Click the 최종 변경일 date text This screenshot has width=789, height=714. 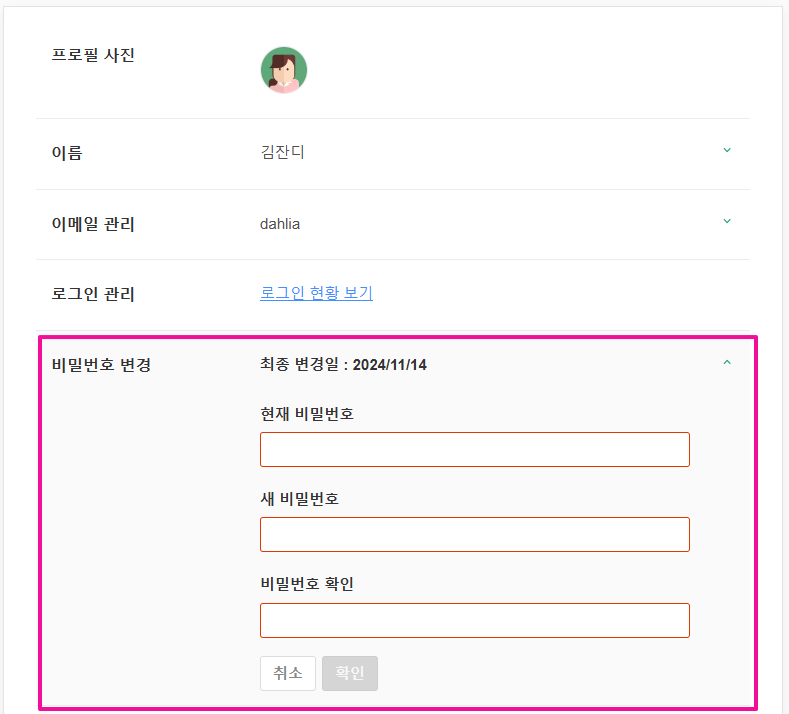pyautogui.click(x=343, y=365)
